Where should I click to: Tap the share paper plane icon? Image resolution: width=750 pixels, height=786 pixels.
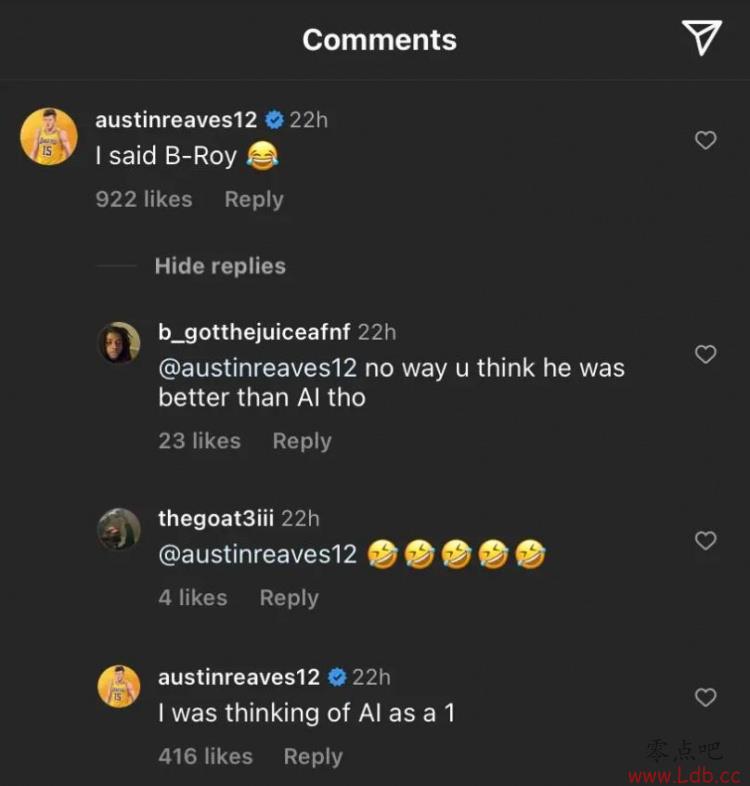[x=701, y=38]
